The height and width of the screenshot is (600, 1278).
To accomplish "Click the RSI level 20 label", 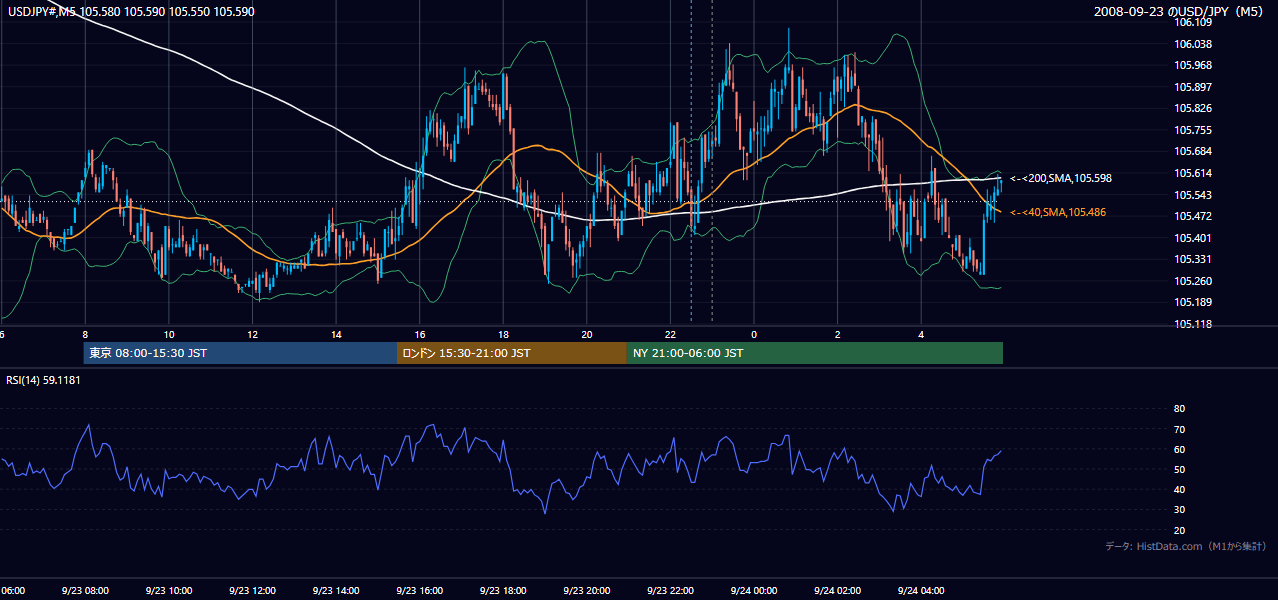I will pyautogui.click(x=1179, y=531).
